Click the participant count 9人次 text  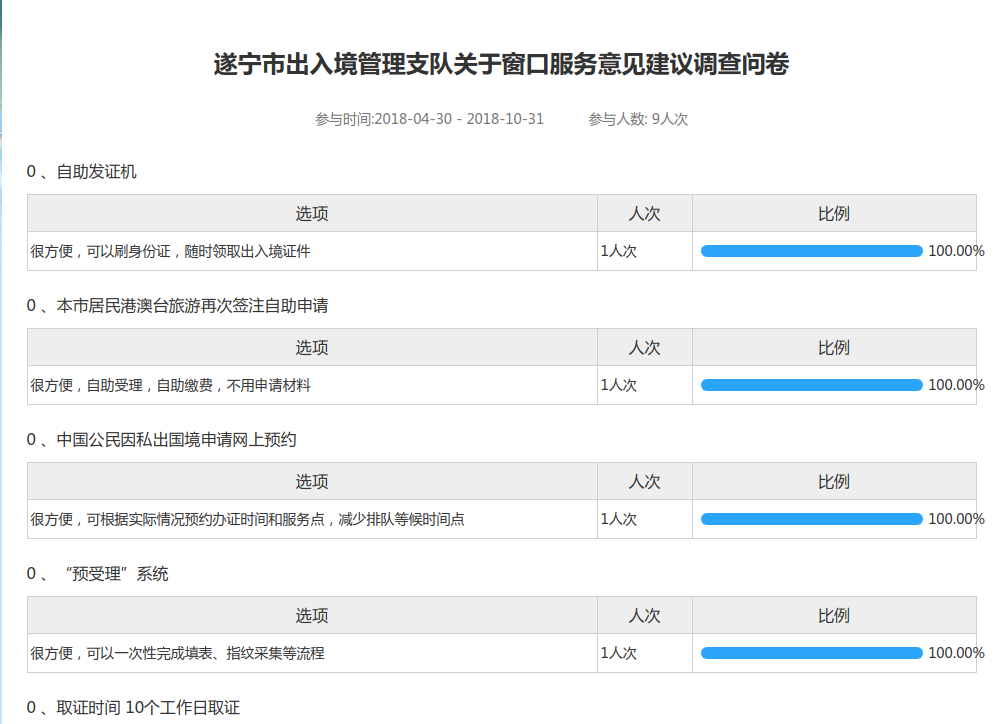[638, 119]
